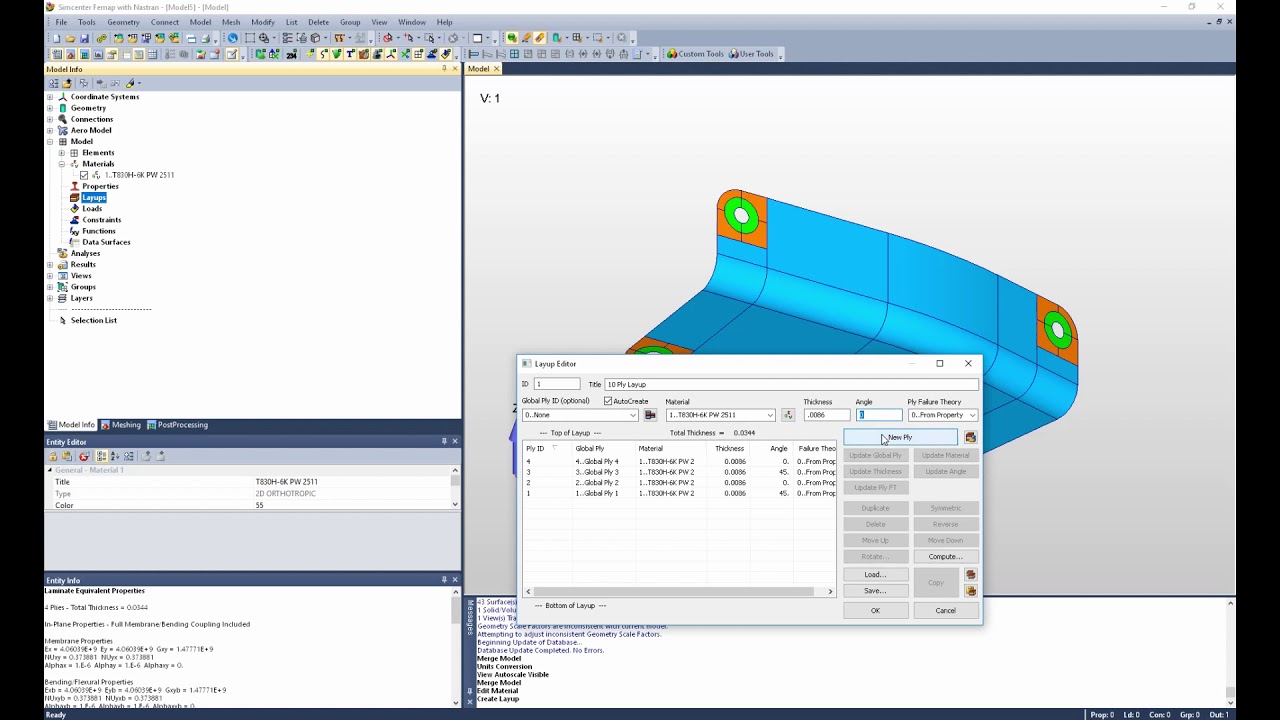Toggle the AutoCreate checkbox
Screen dimensions: 1280x720
coord(608,401)
